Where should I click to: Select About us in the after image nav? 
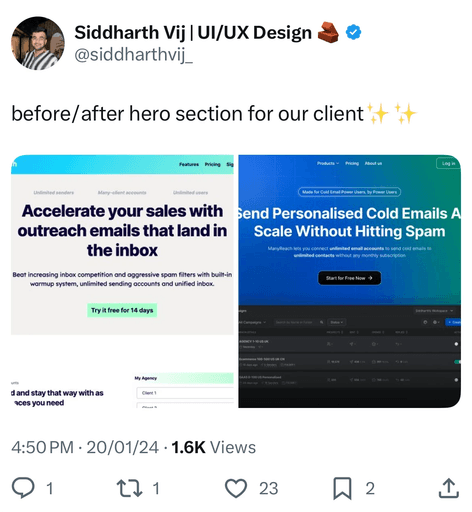point(373,163)
